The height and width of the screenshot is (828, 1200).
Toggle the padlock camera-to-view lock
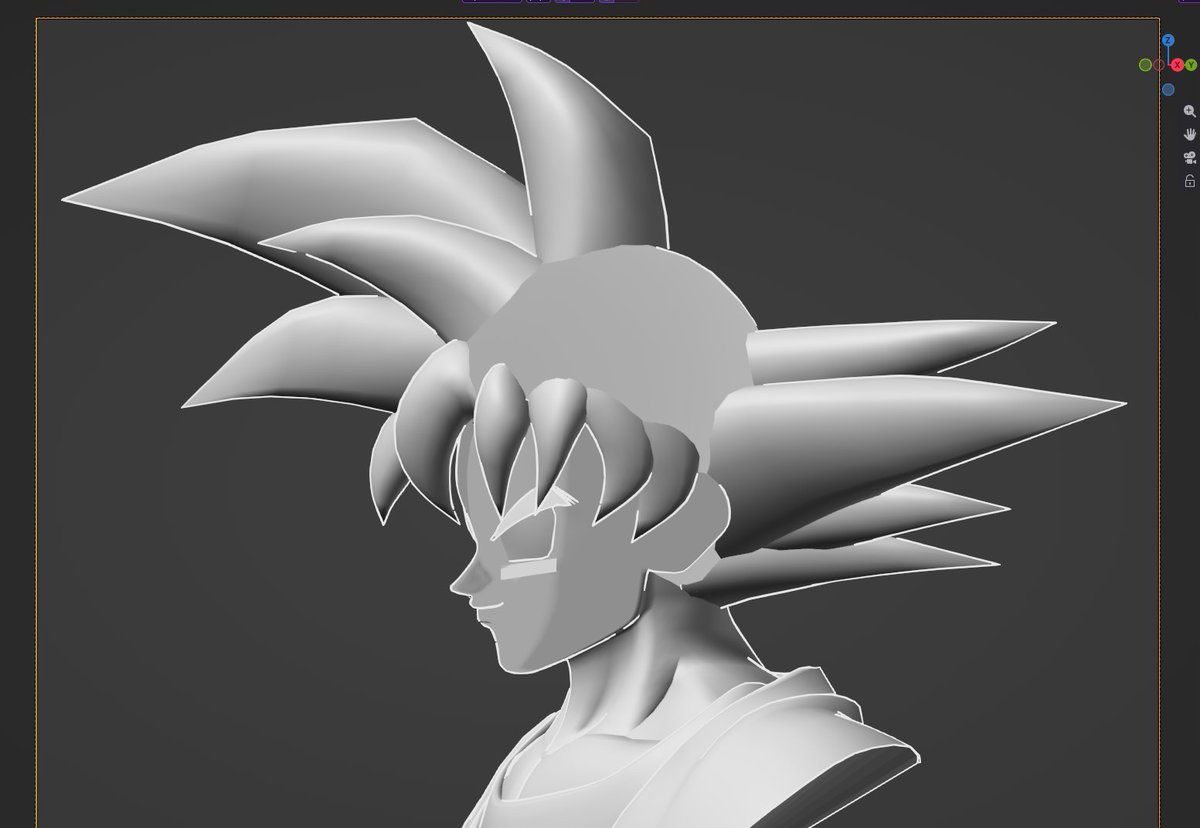pos(1190,181)
